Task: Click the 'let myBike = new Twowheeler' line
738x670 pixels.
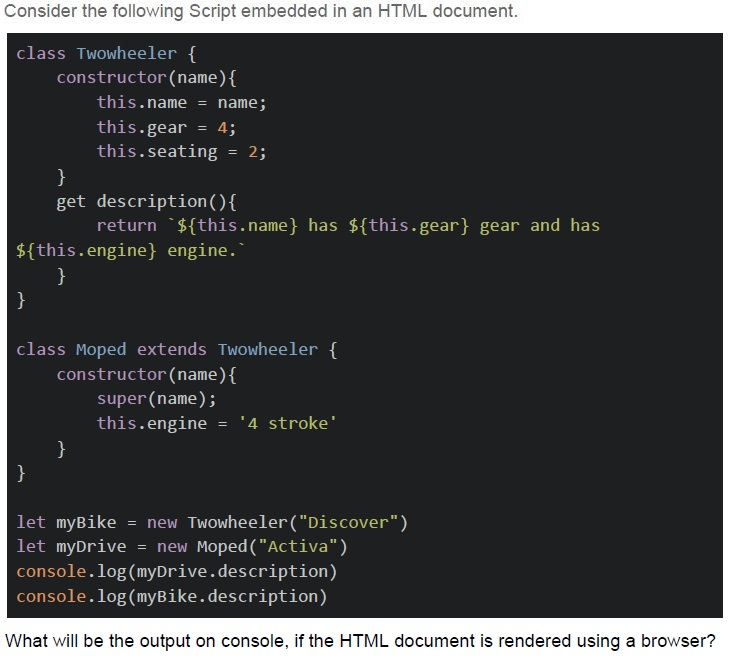Action: pyautogui.click(x=212, y=522)
